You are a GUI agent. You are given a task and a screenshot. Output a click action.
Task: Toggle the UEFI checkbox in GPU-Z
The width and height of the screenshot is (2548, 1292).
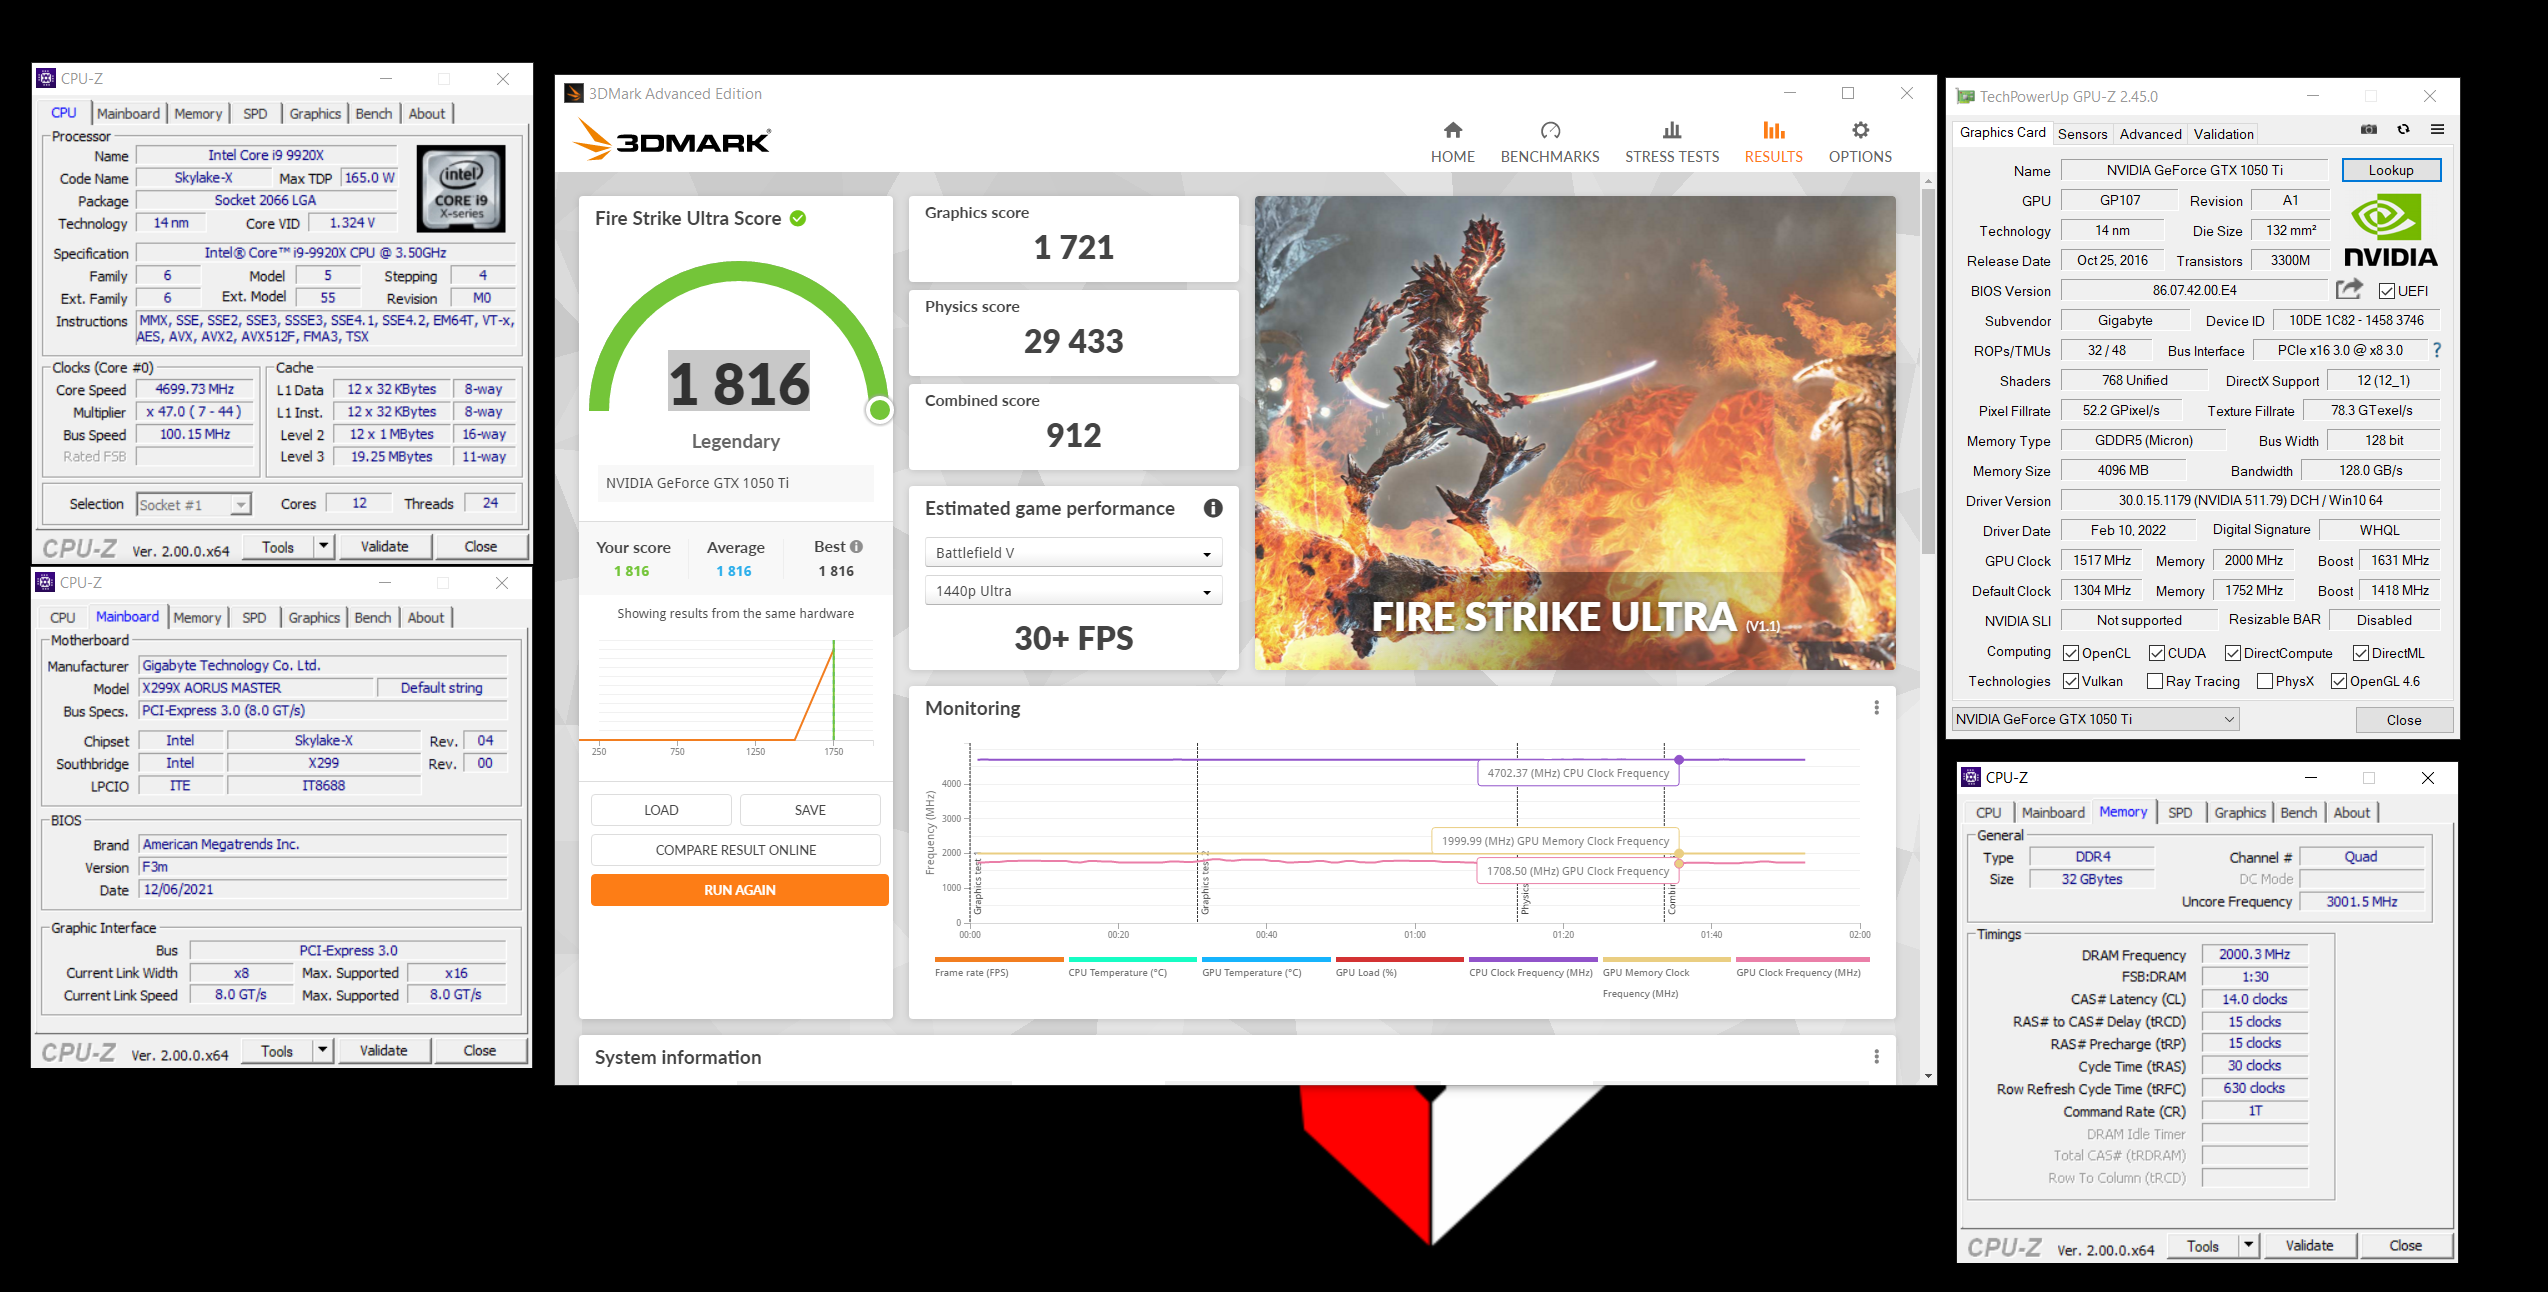2387,291
